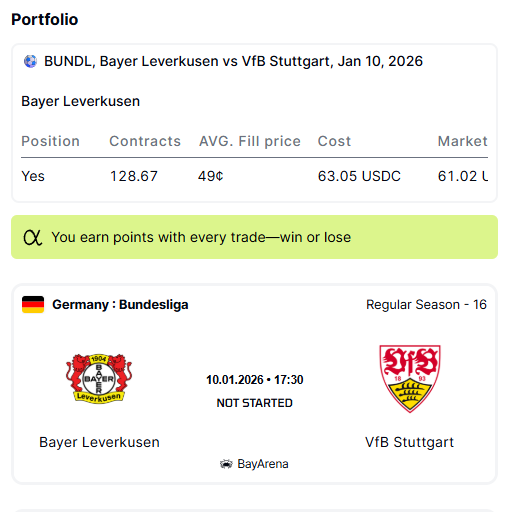The image size is (512, 512).
Task: Click the earn points green banner
Action: click(x=255, y=237)
